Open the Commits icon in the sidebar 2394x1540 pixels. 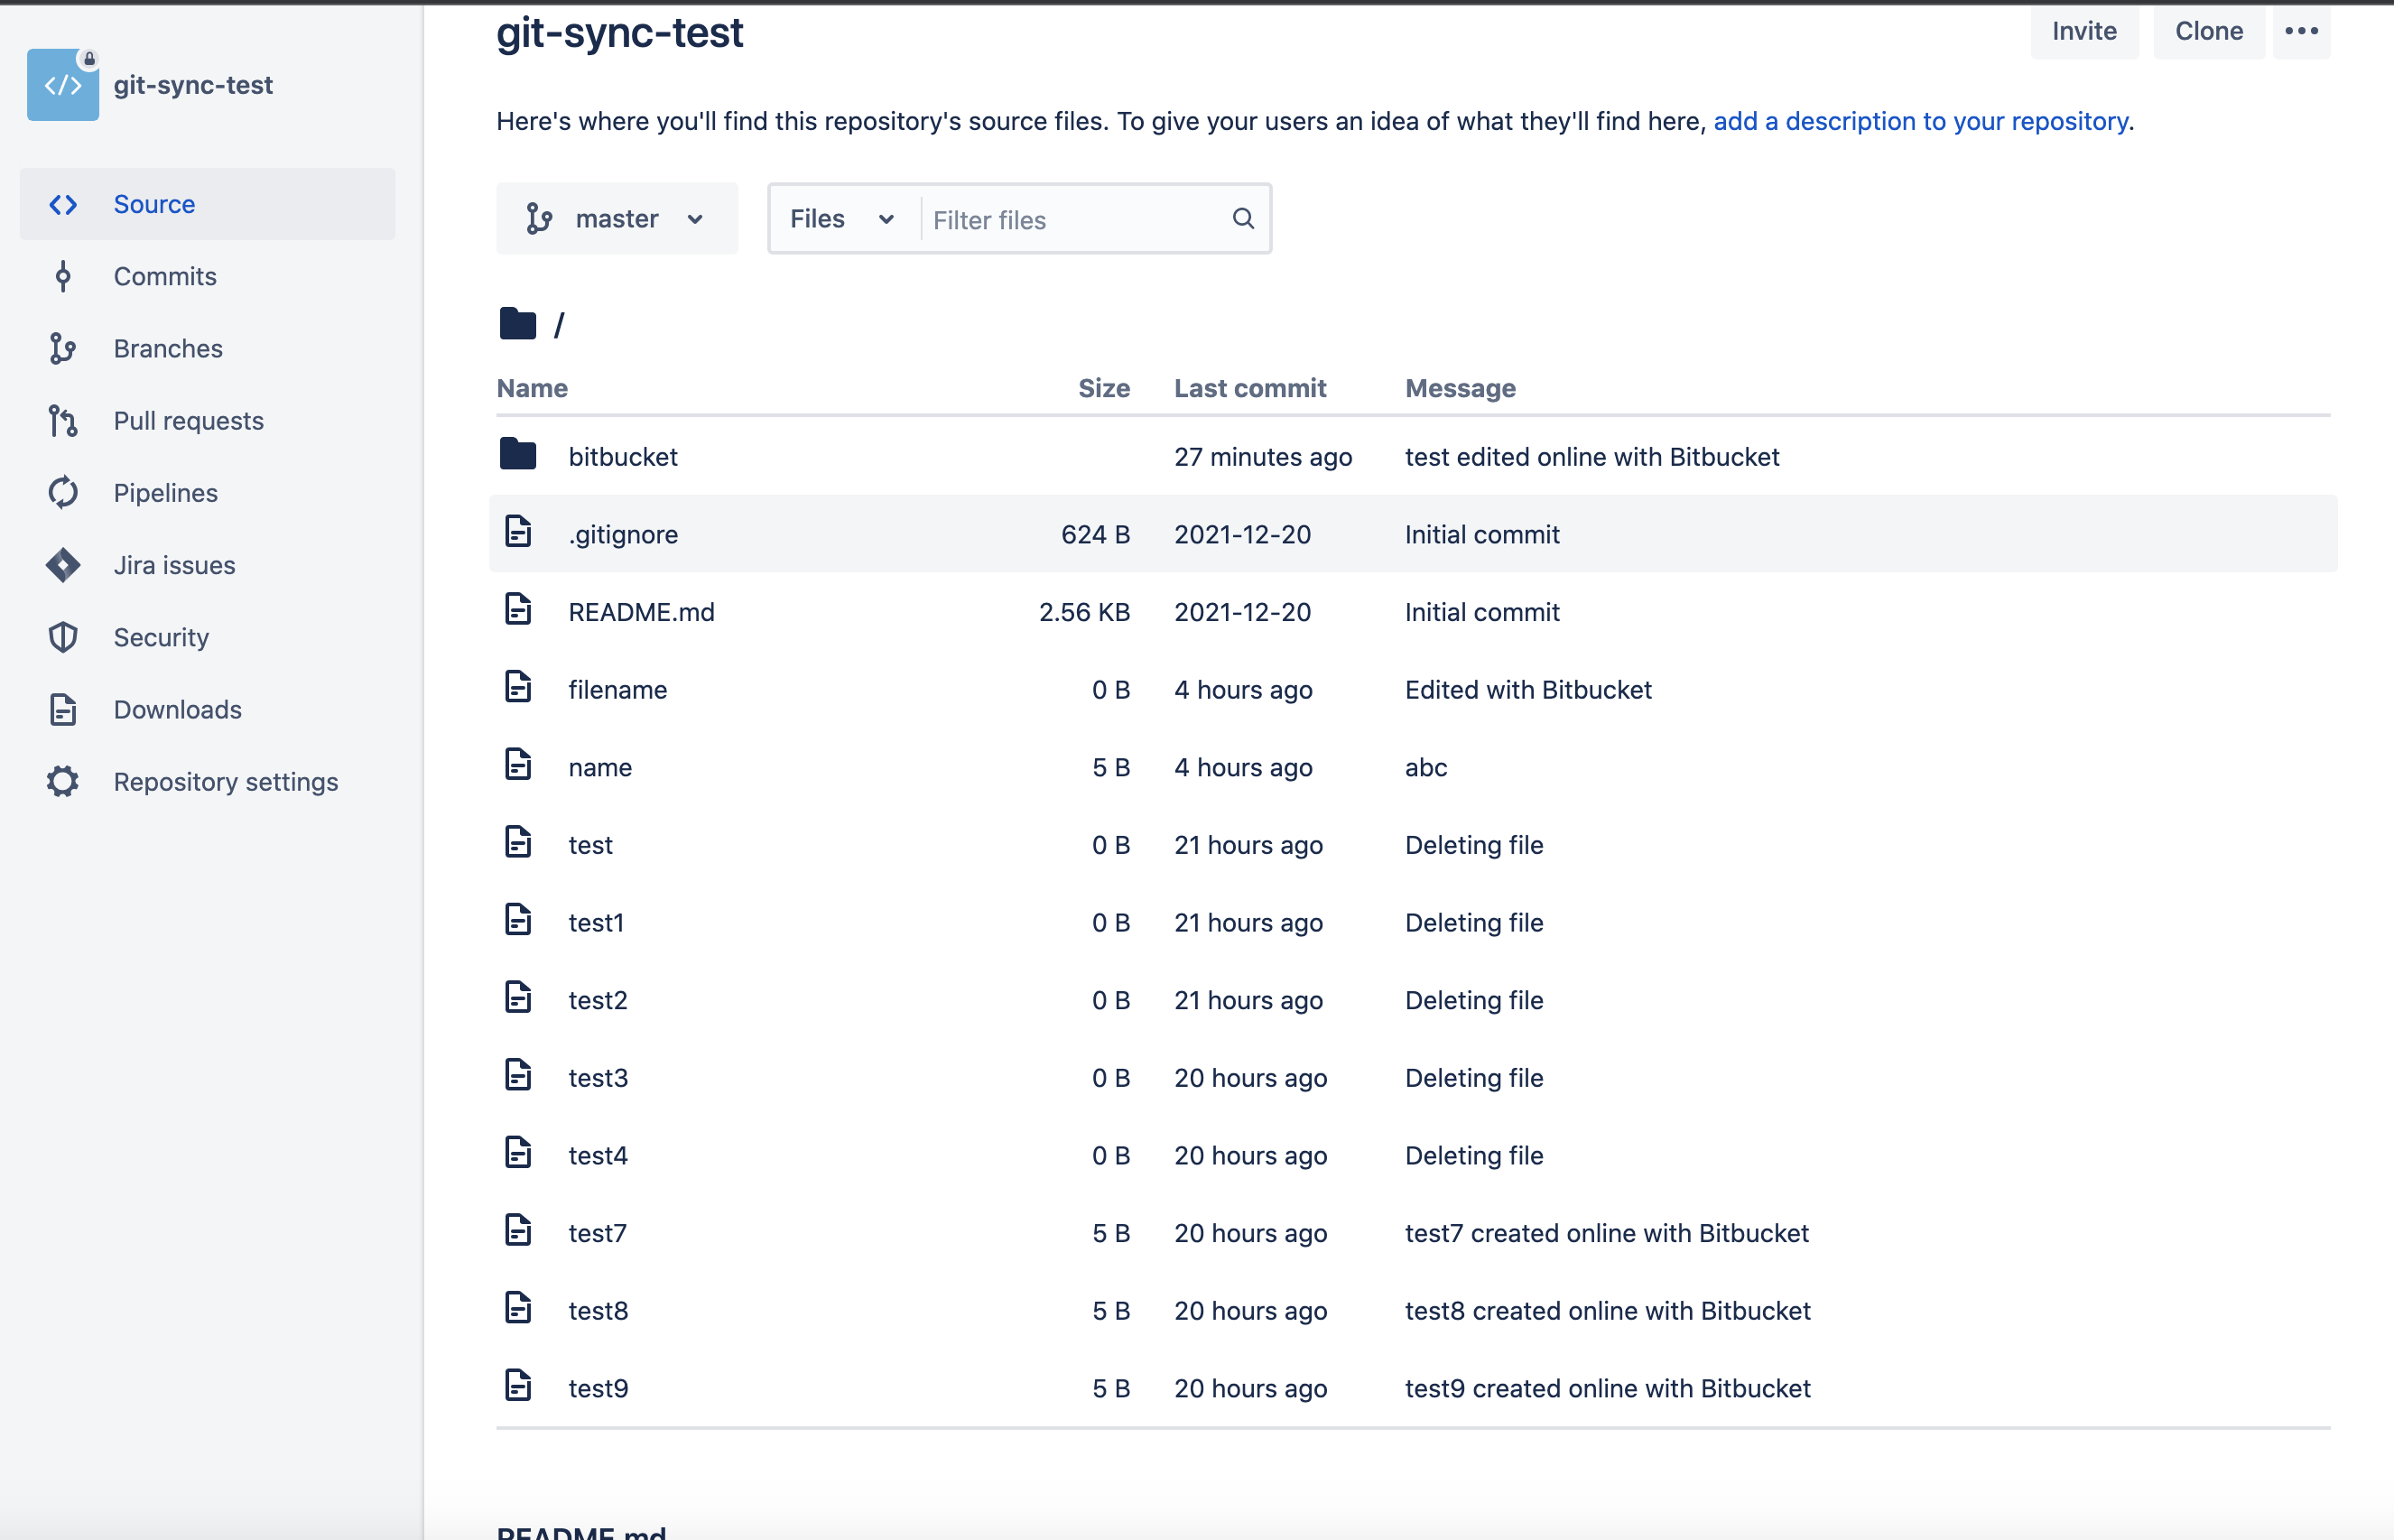63,277
